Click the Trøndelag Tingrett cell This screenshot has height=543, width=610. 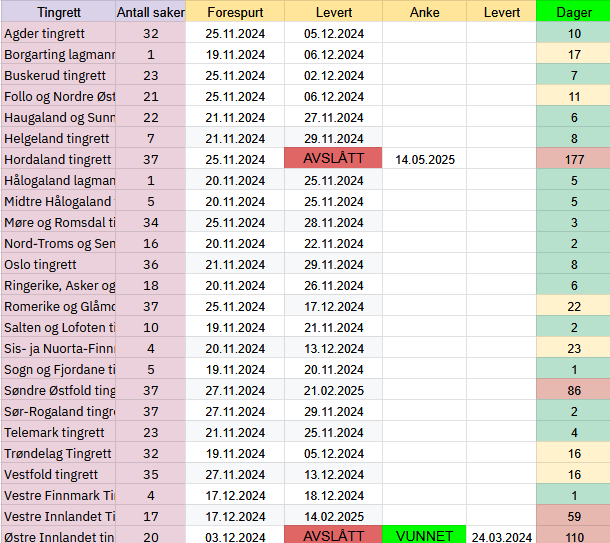(58, 454)
